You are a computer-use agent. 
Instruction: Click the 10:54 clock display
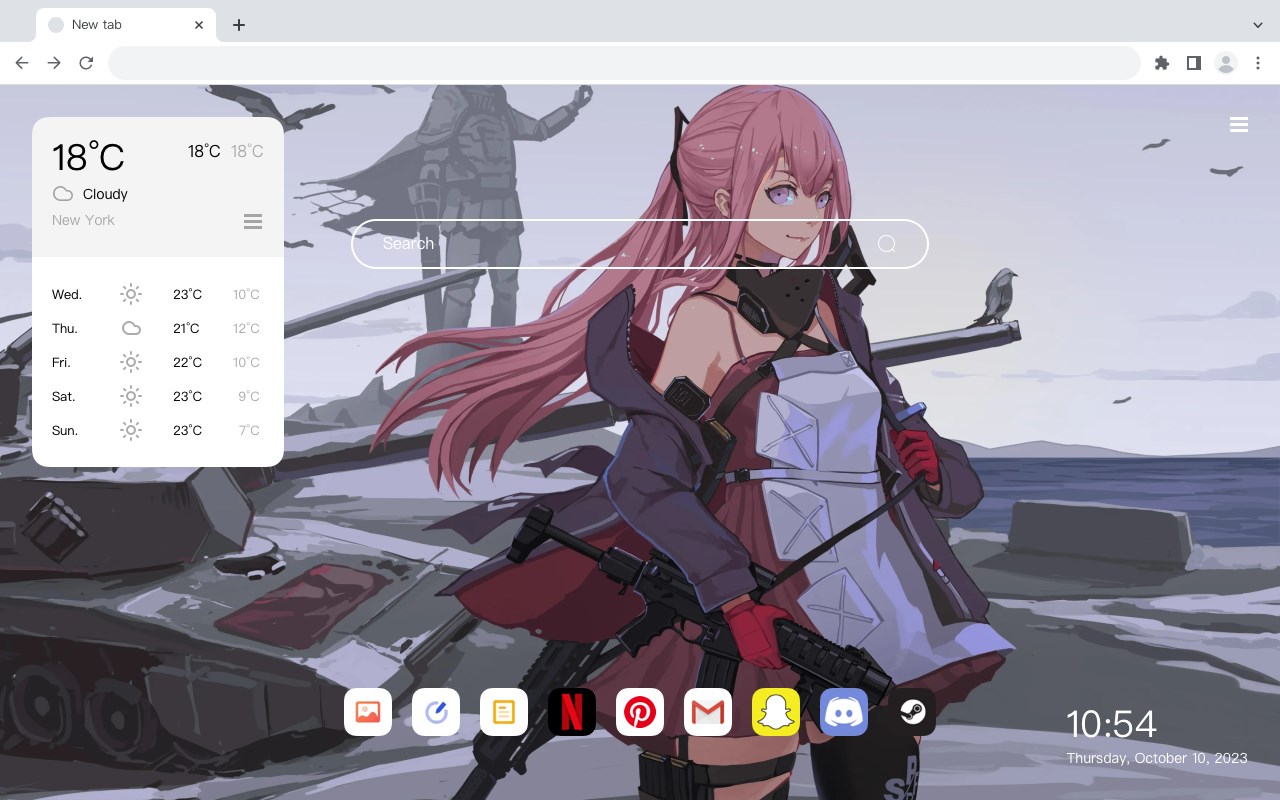tap(1111, 724)
